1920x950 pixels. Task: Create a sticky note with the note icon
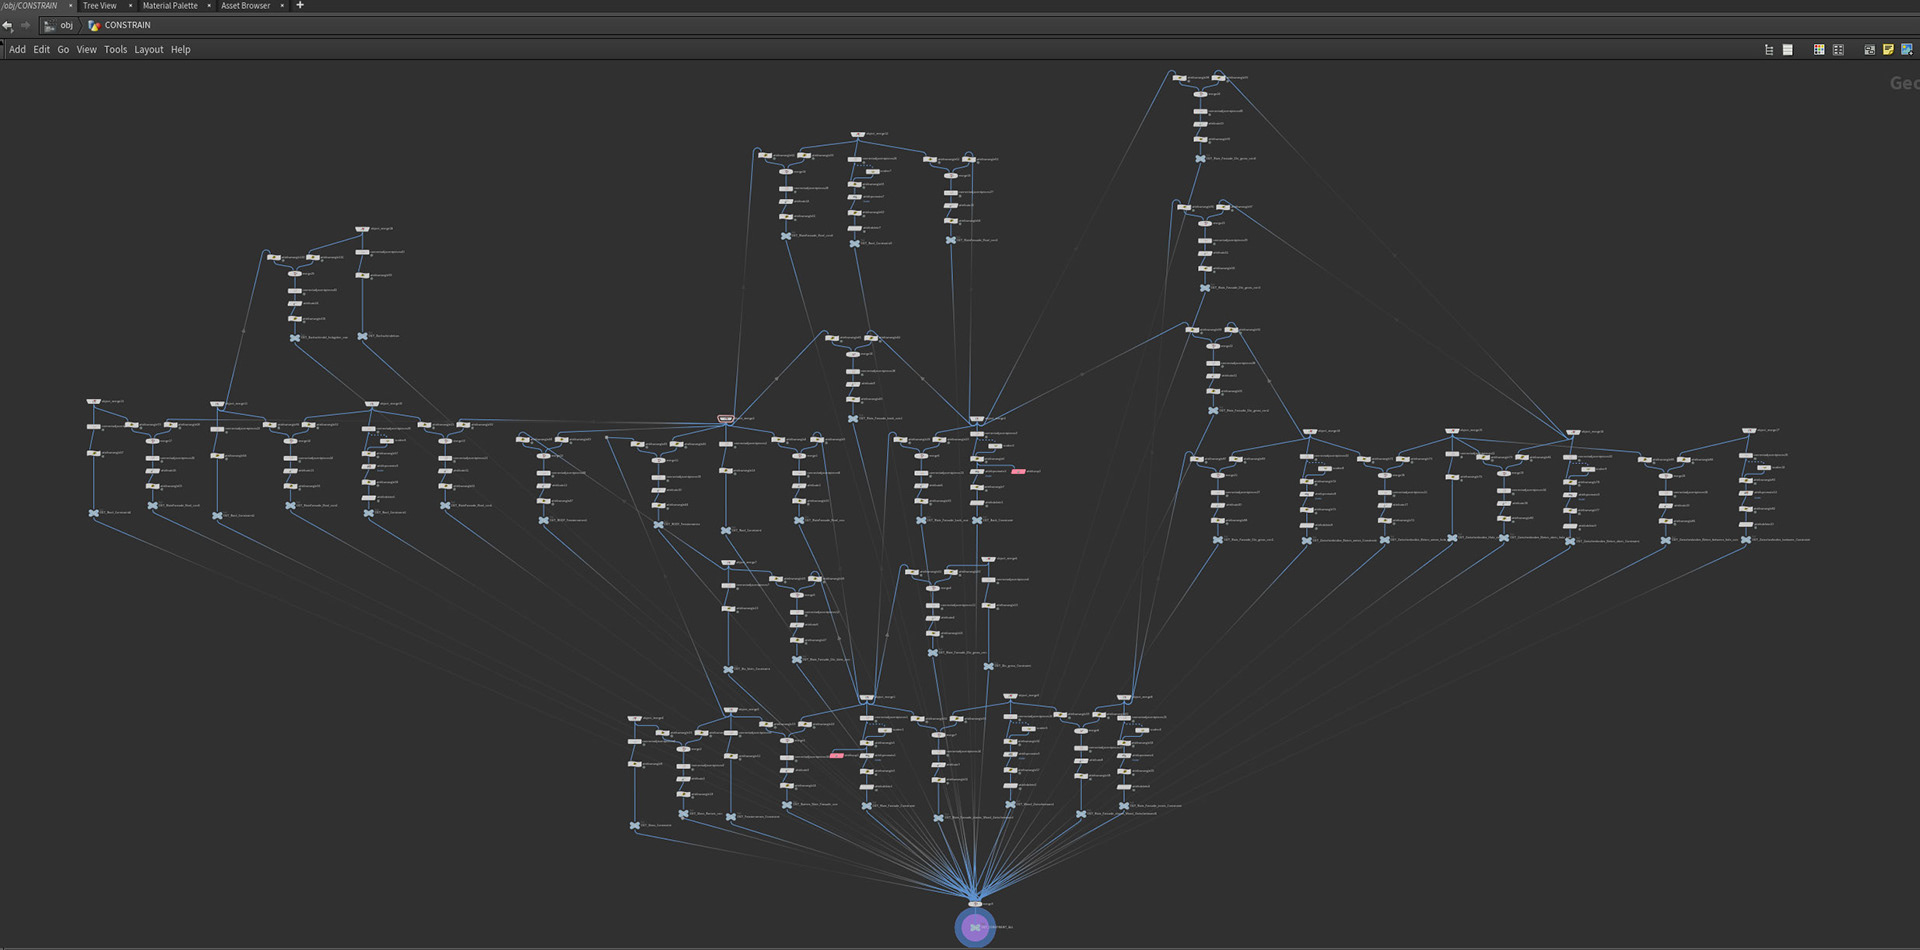(x=1888, y=49)
